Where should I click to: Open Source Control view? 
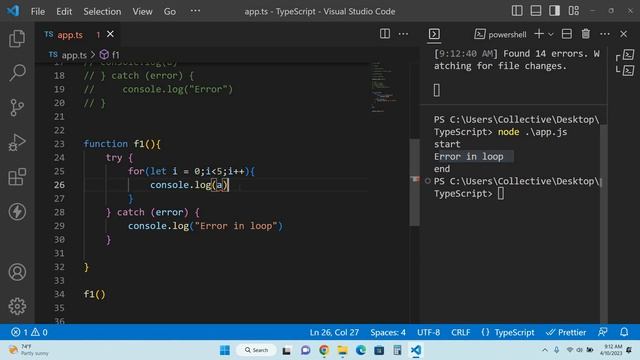[x=17, y=108]
